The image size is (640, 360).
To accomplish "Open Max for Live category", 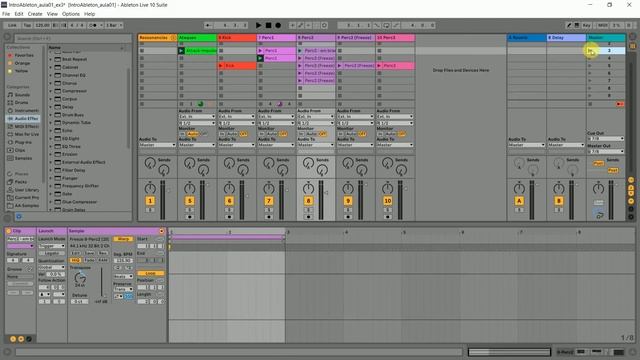I will tap(23, 134).
